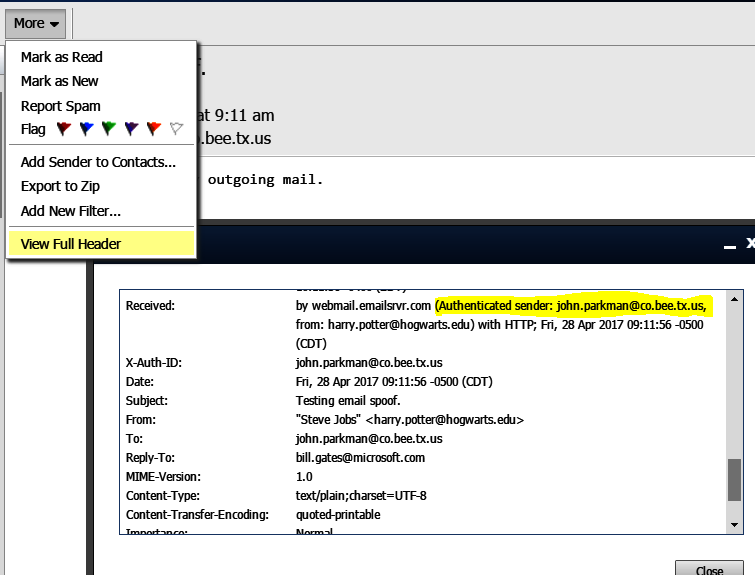Choose Mark as Read from menu
Screen dimensions: 755x575
click(x=61, y=57)
